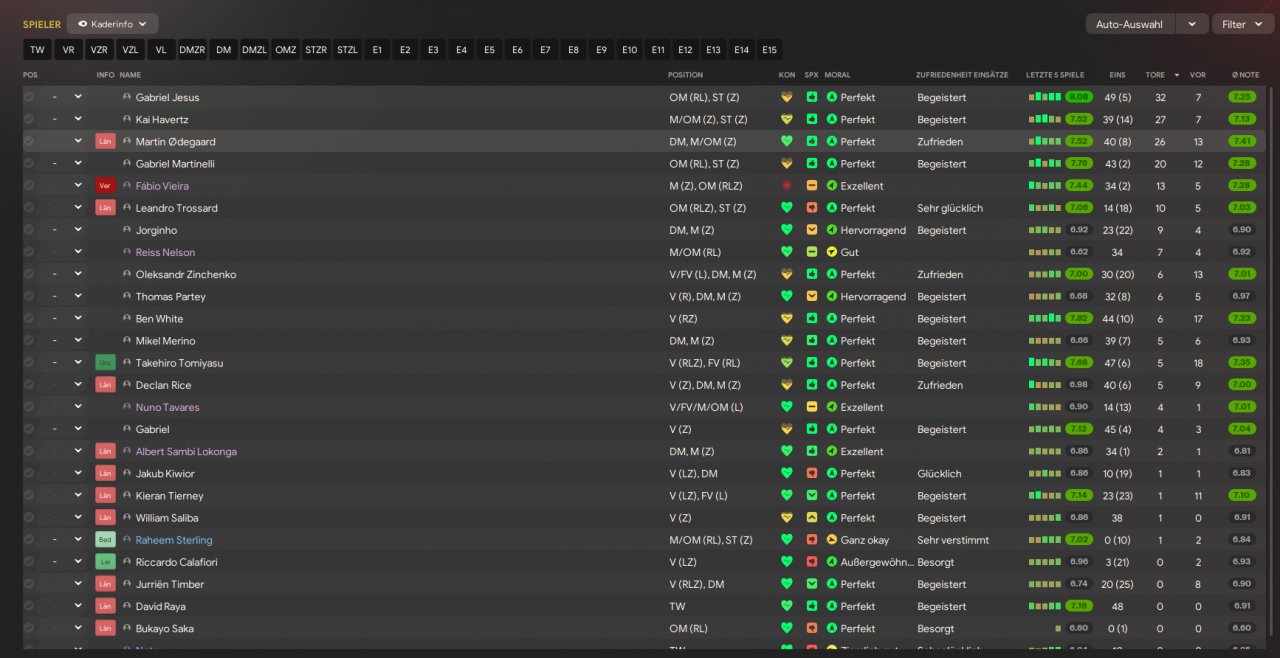Select the STZL position slot
Viewport: 1280px width, 658px height.
347,49
